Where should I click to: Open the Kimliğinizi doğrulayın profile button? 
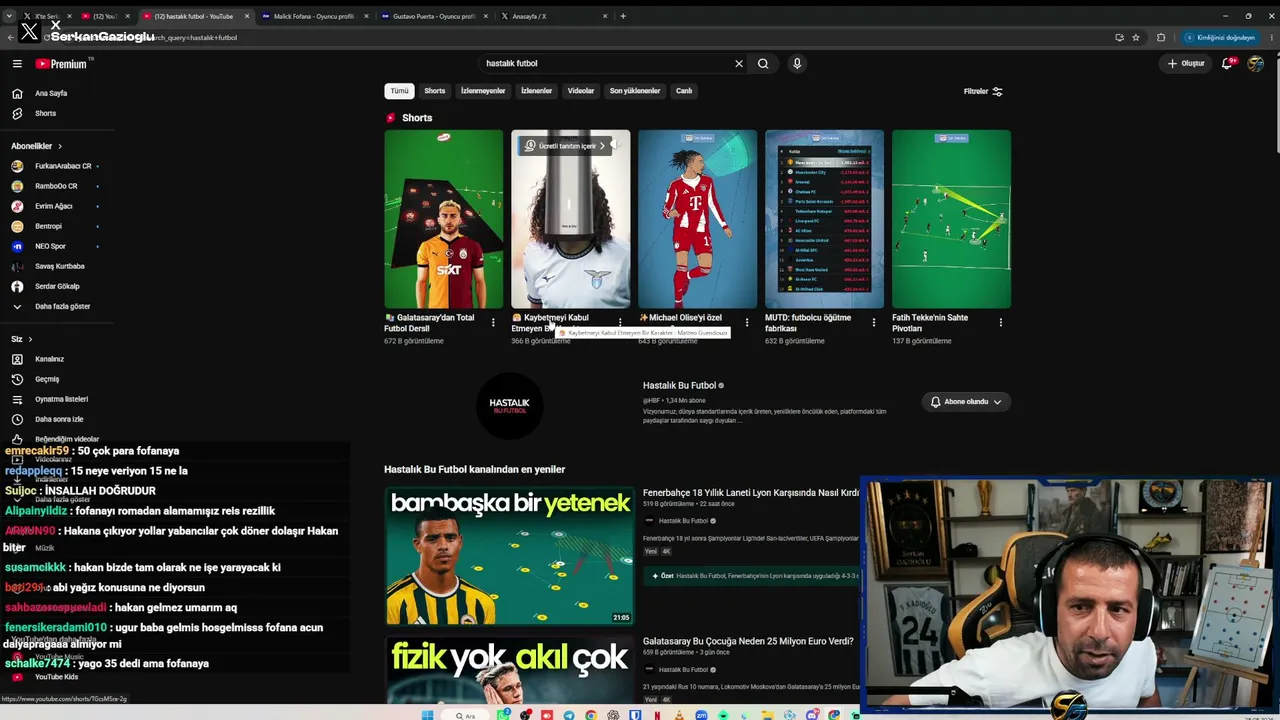point(1220,37)
